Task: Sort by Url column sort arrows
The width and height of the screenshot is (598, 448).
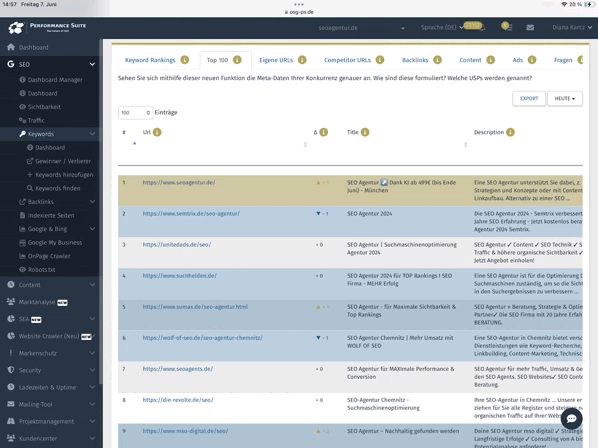Action: [x=305, y=145]
